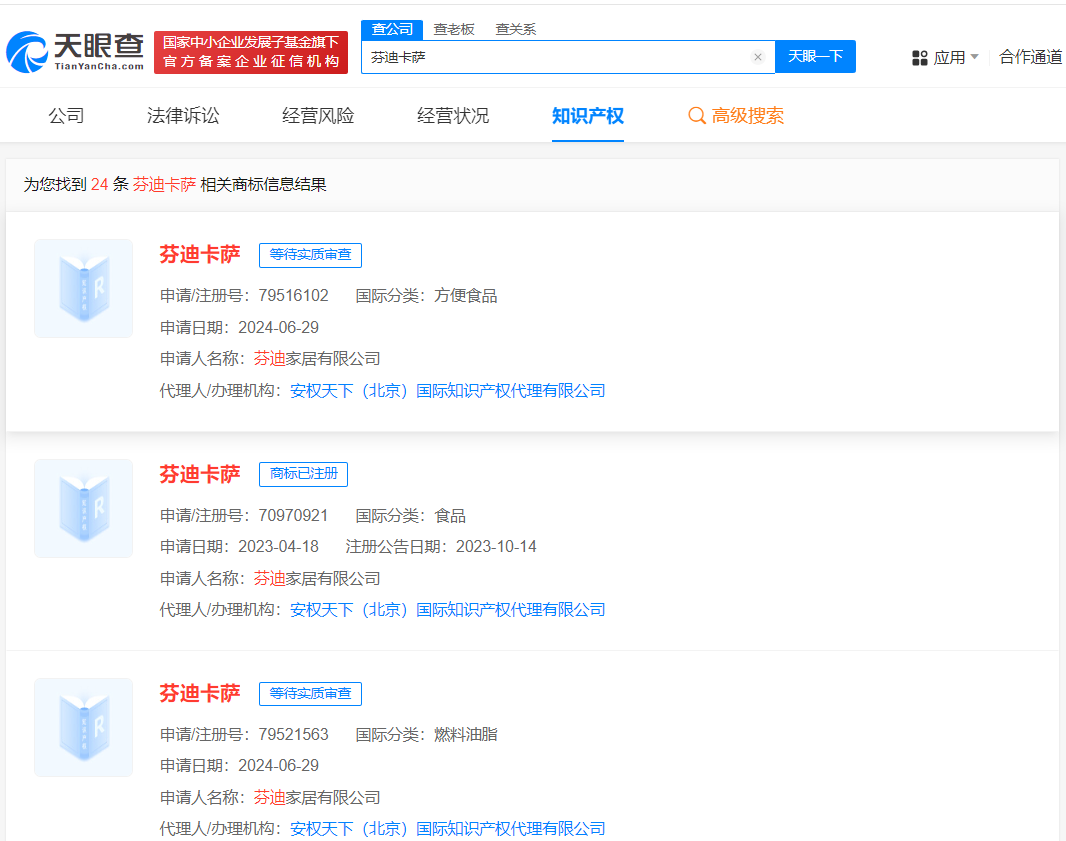Switch to the 经营状况 tab
Screen dimensions: 1066x841
pos(453,116)
